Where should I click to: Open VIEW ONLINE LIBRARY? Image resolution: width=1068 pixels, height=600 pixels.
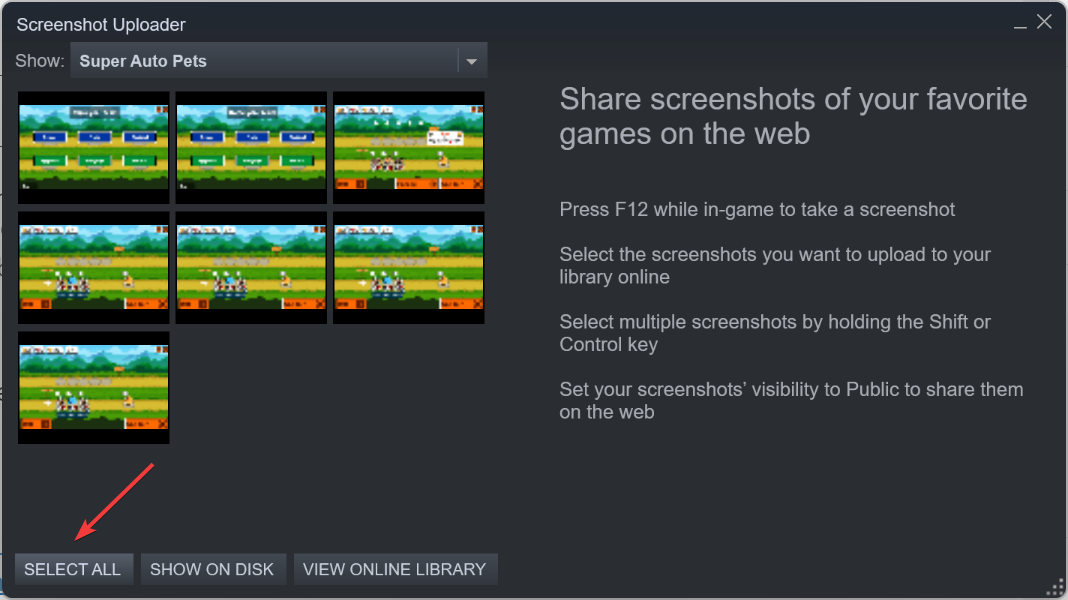pyautogui.click(x=394, y=569)
